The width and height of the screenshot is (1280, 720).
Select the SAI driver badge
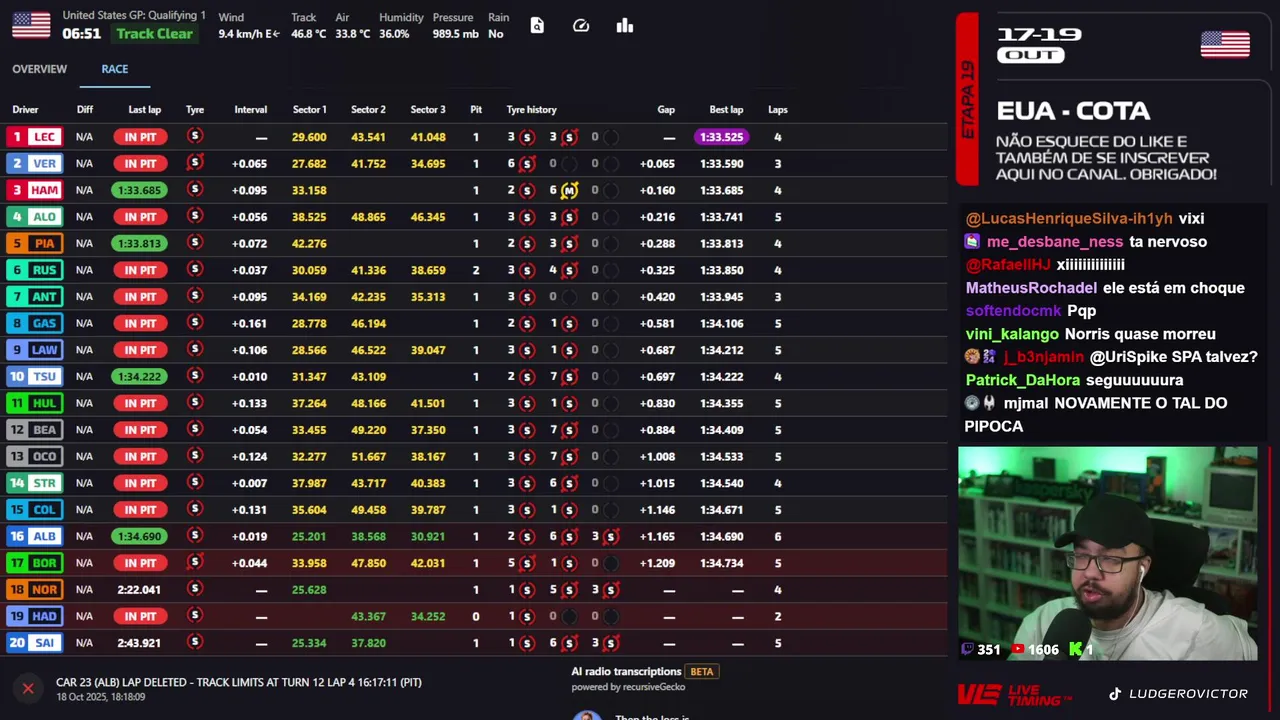pos(34,642)
